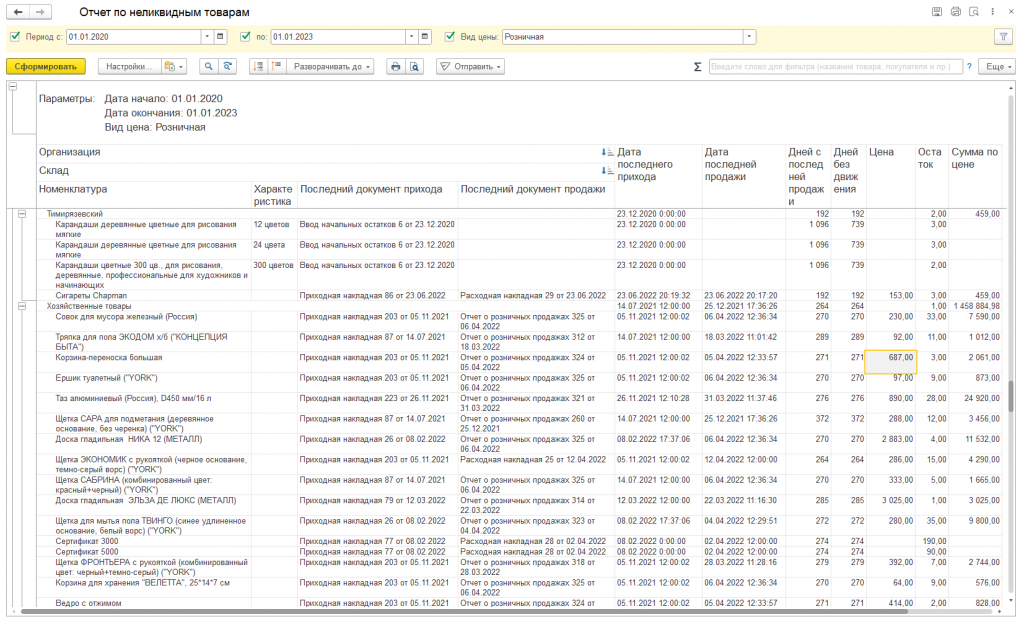
Task: Uncheck the 'Вид цены' checkbox
Action: coord(450,37)
